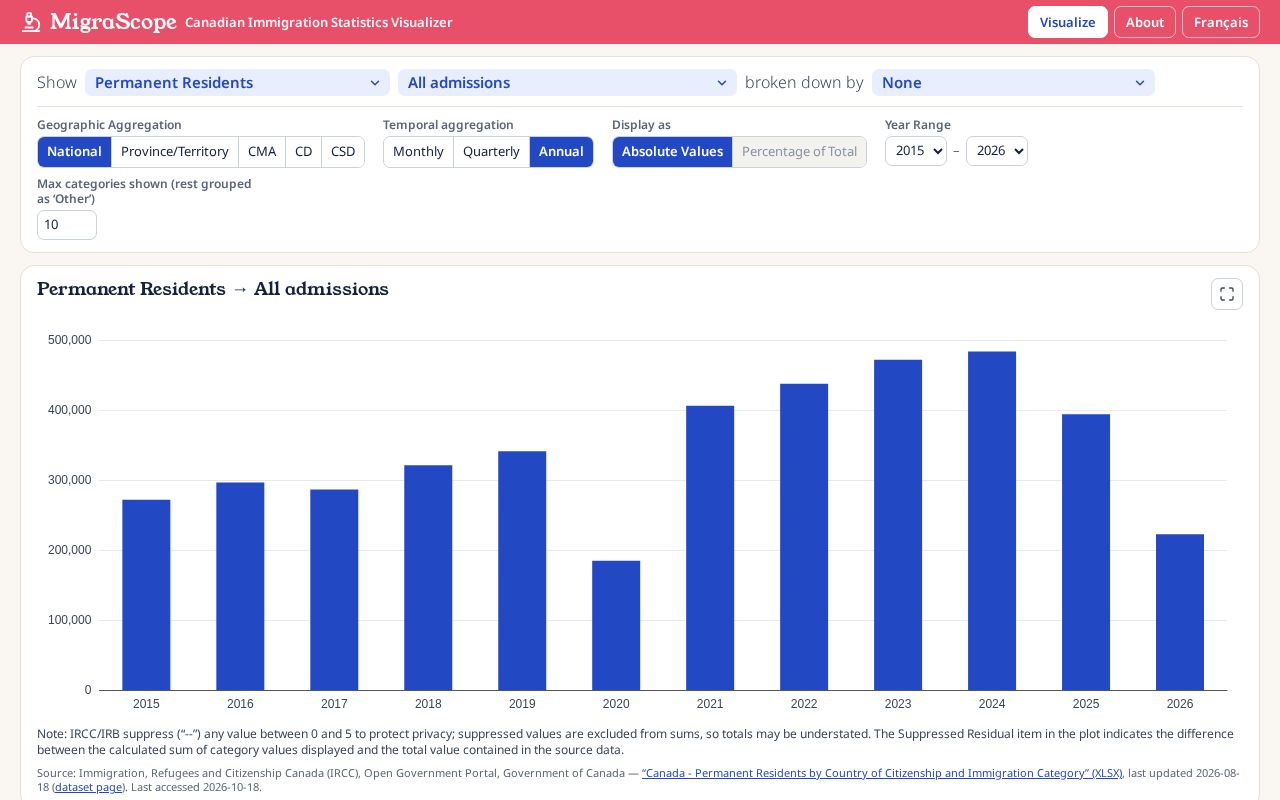Open the 'broken down by' None dropdown
1280x800 pixels.
pyautogui.click(x=1013, y=83)
